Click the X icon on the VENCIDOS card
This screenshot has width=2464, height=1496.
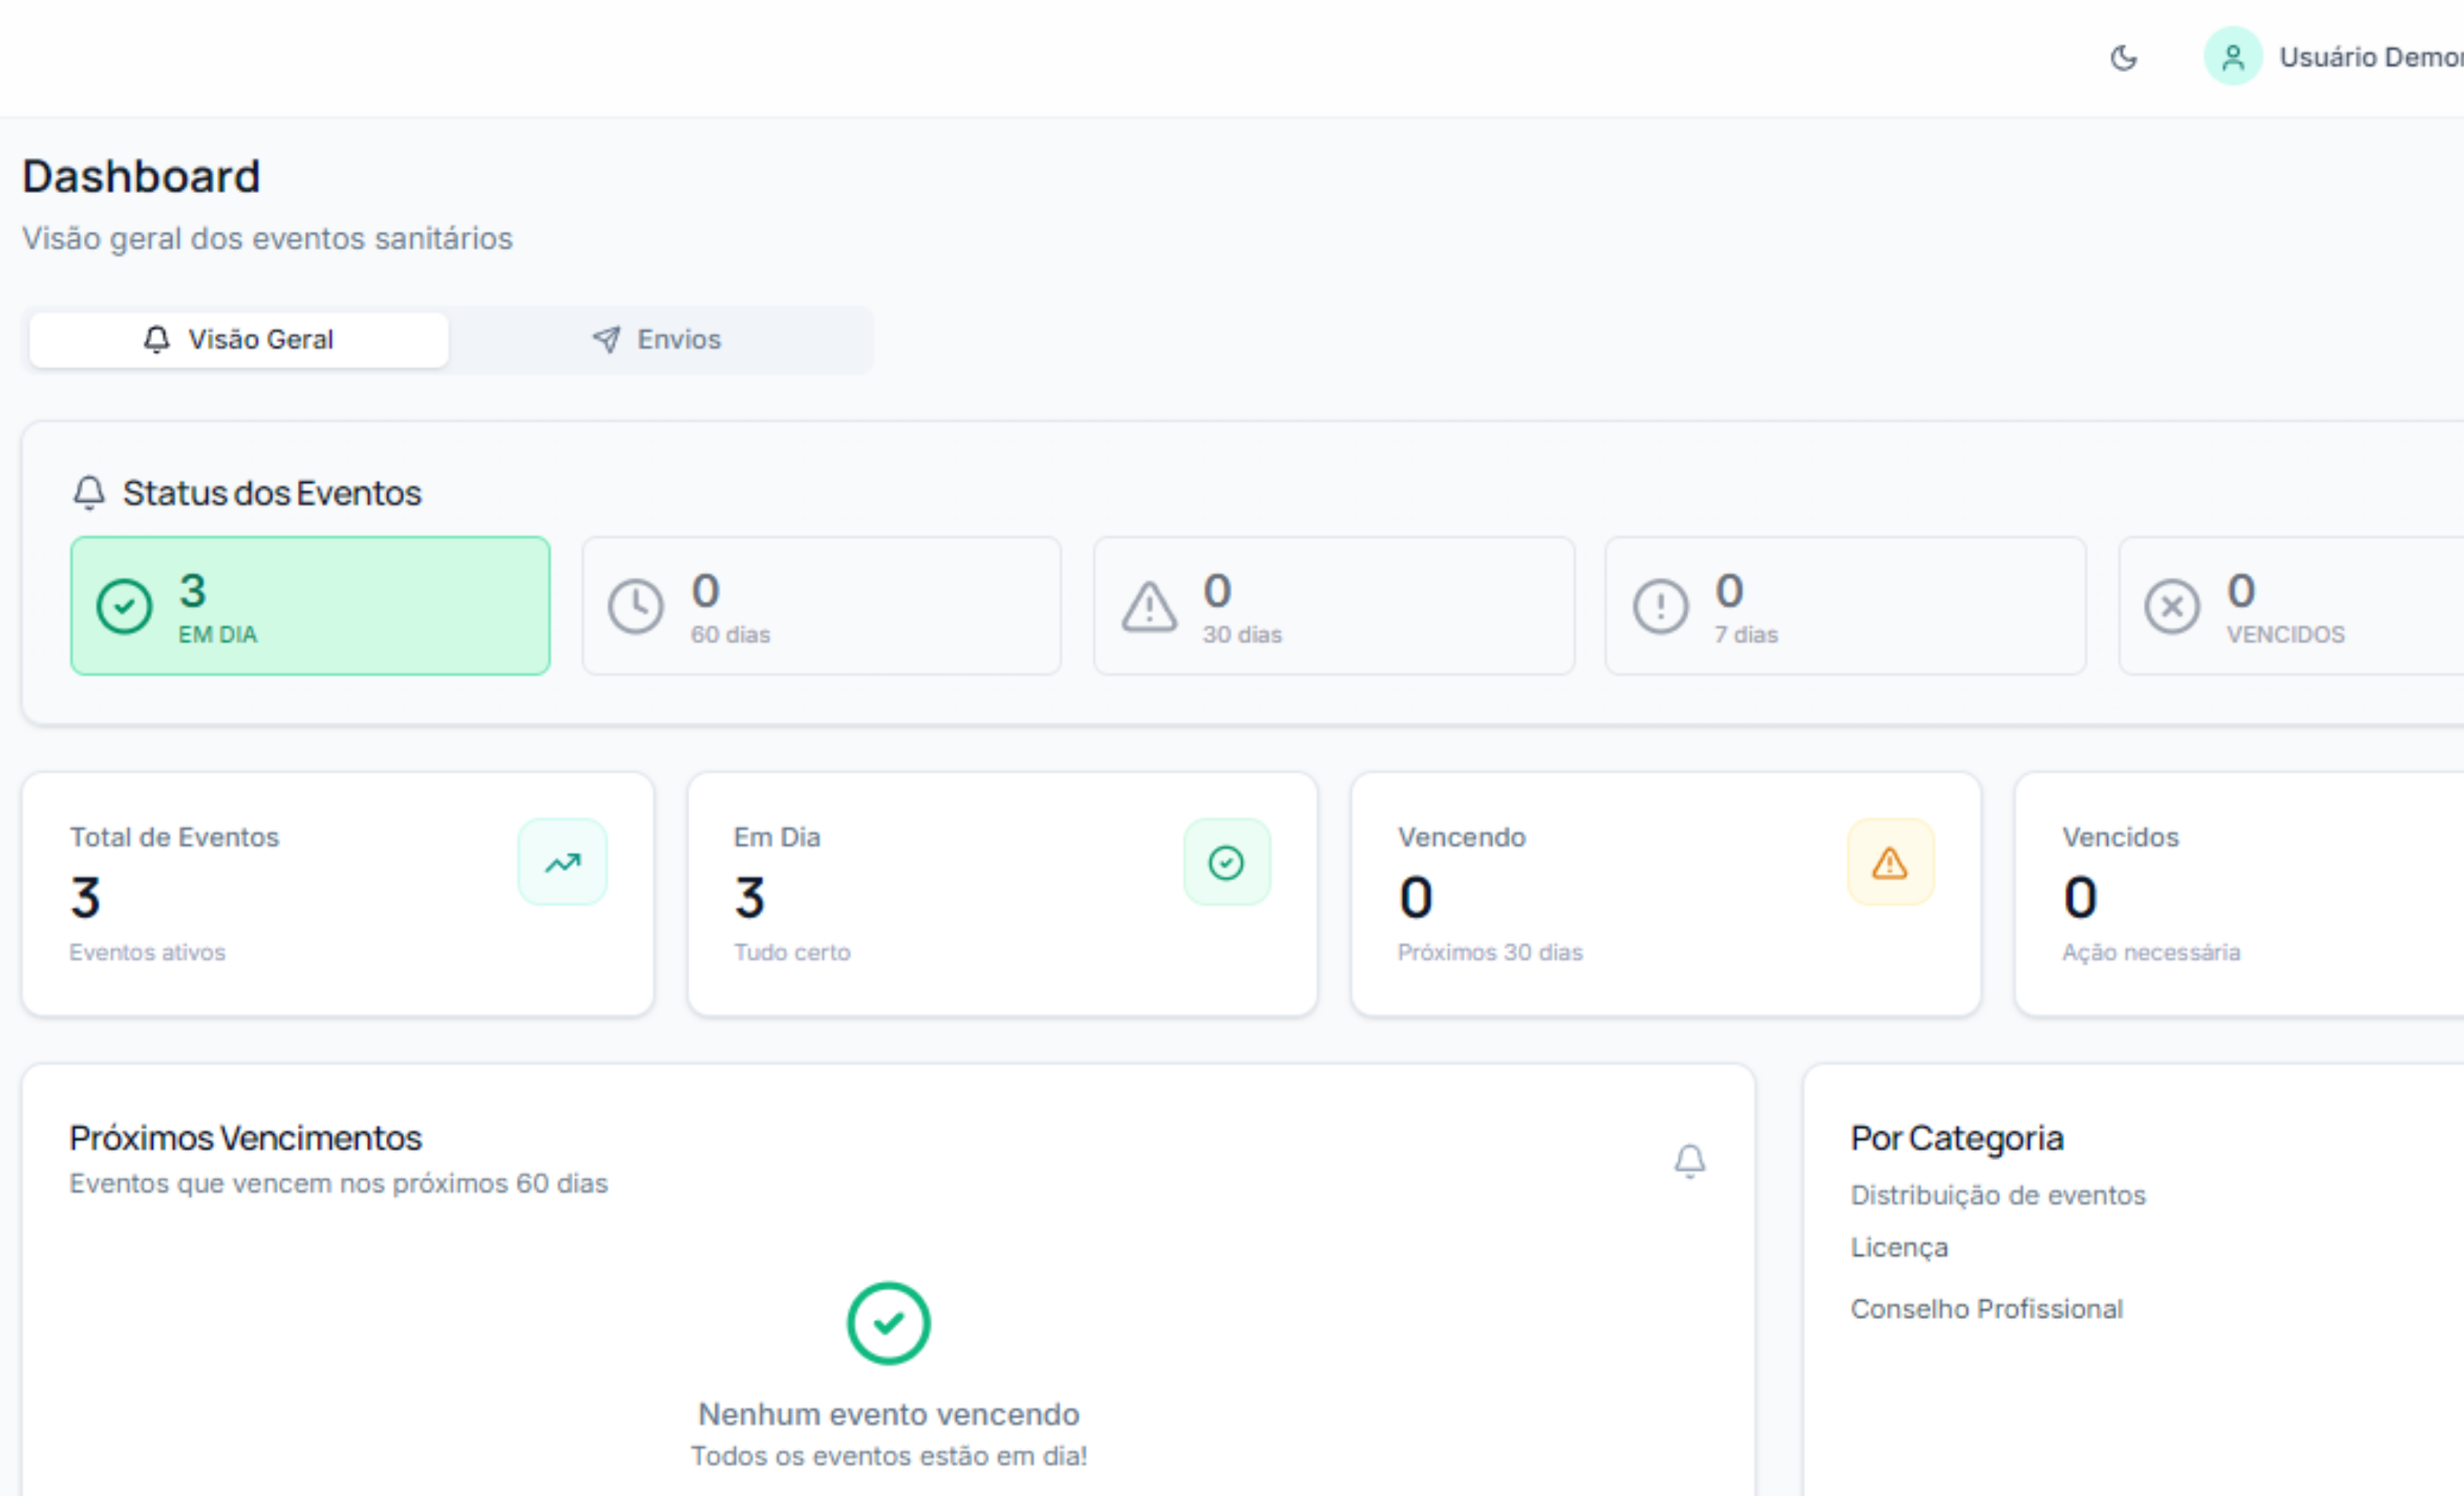[x=2171, y=606]
